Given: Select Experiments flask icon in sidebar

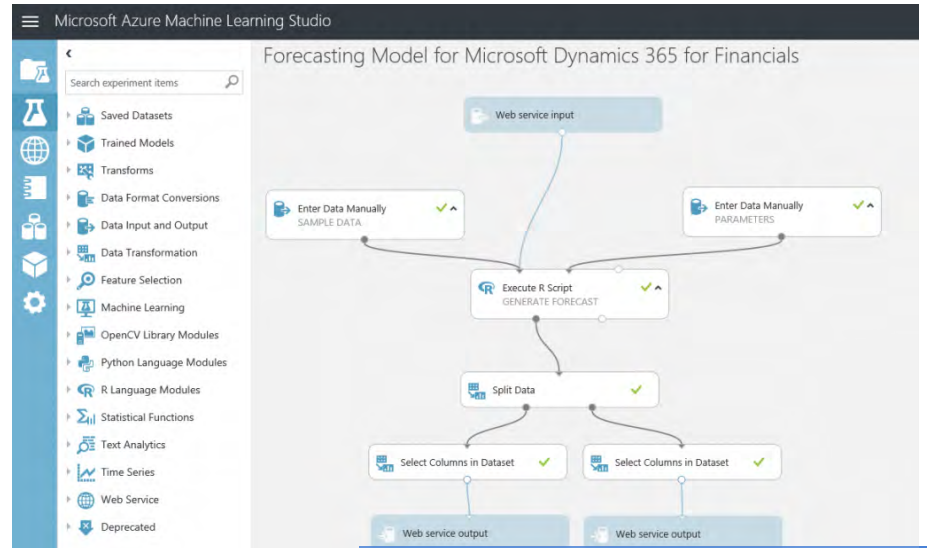Looking at the screenshot, I should coord(34,112).
